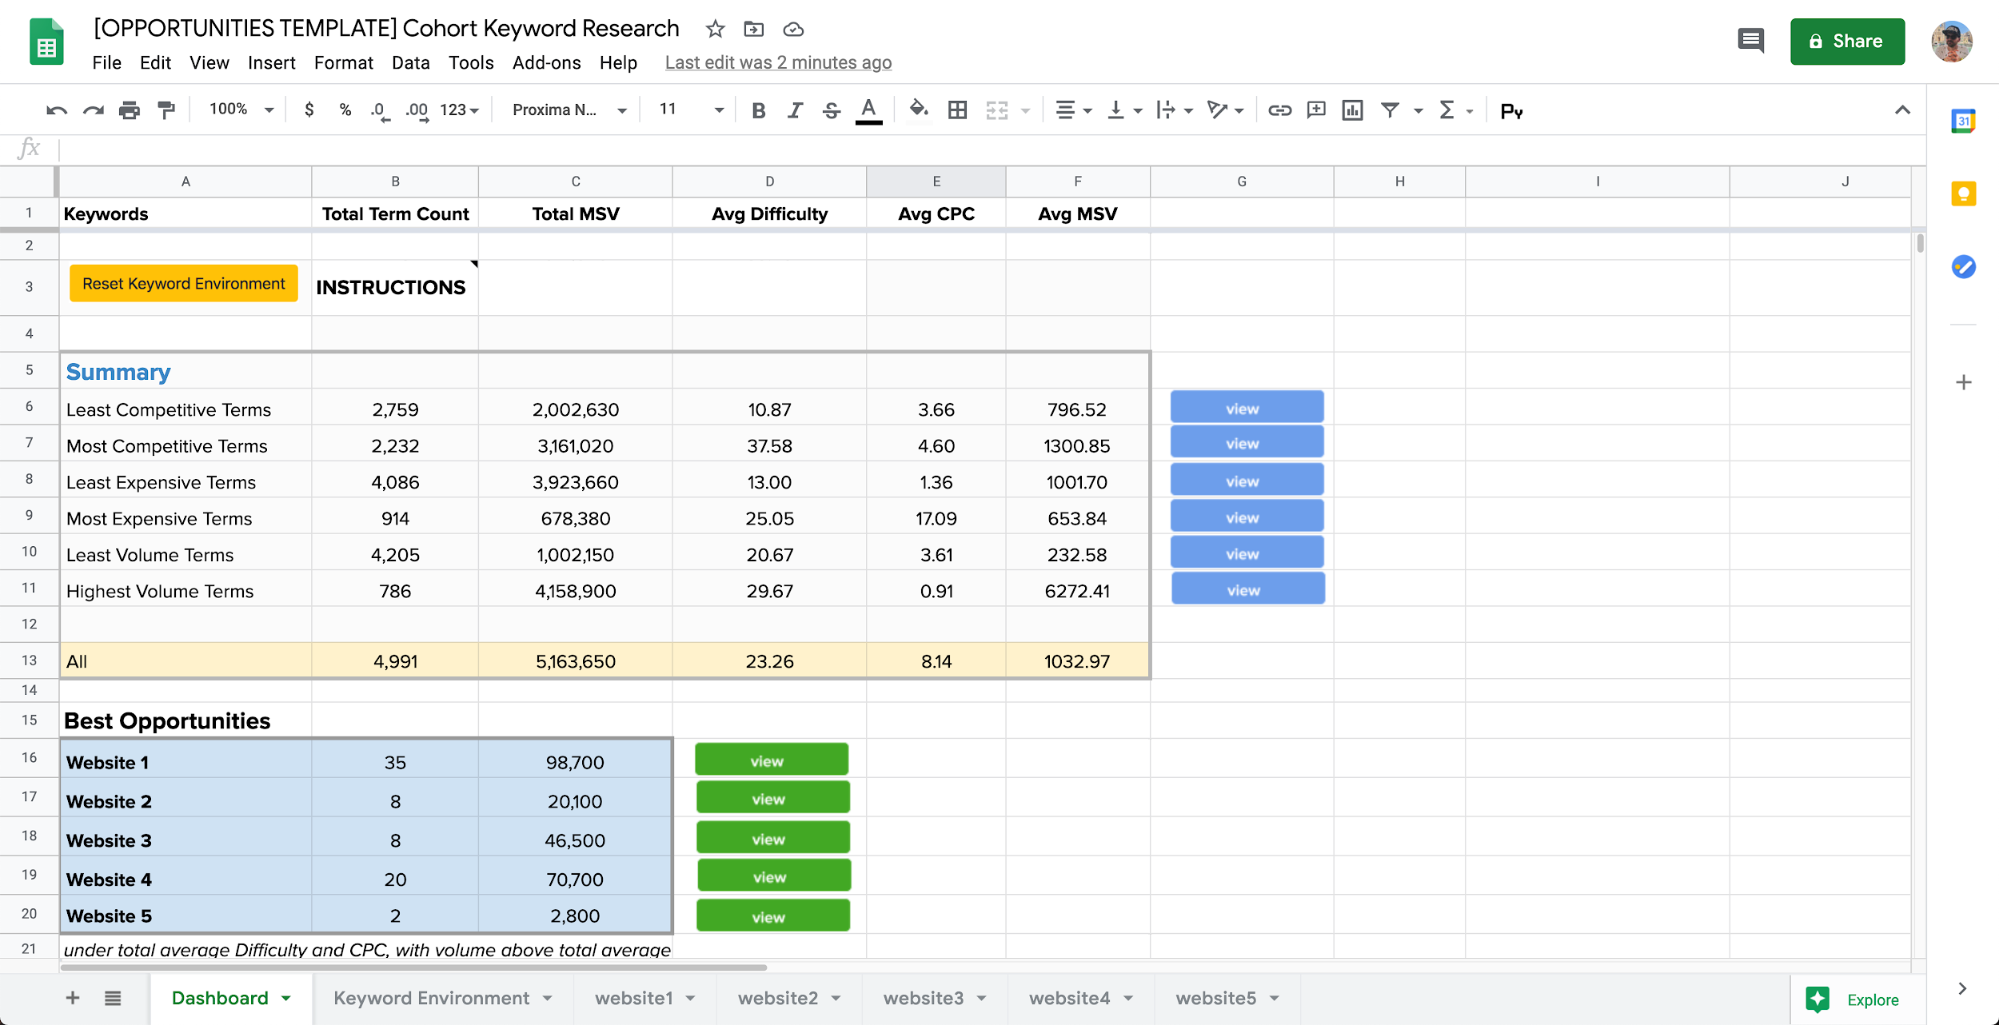The height and width of the screenshot is (1026, 1999).
Task: Click the Print icon
Action: point(129,110)
